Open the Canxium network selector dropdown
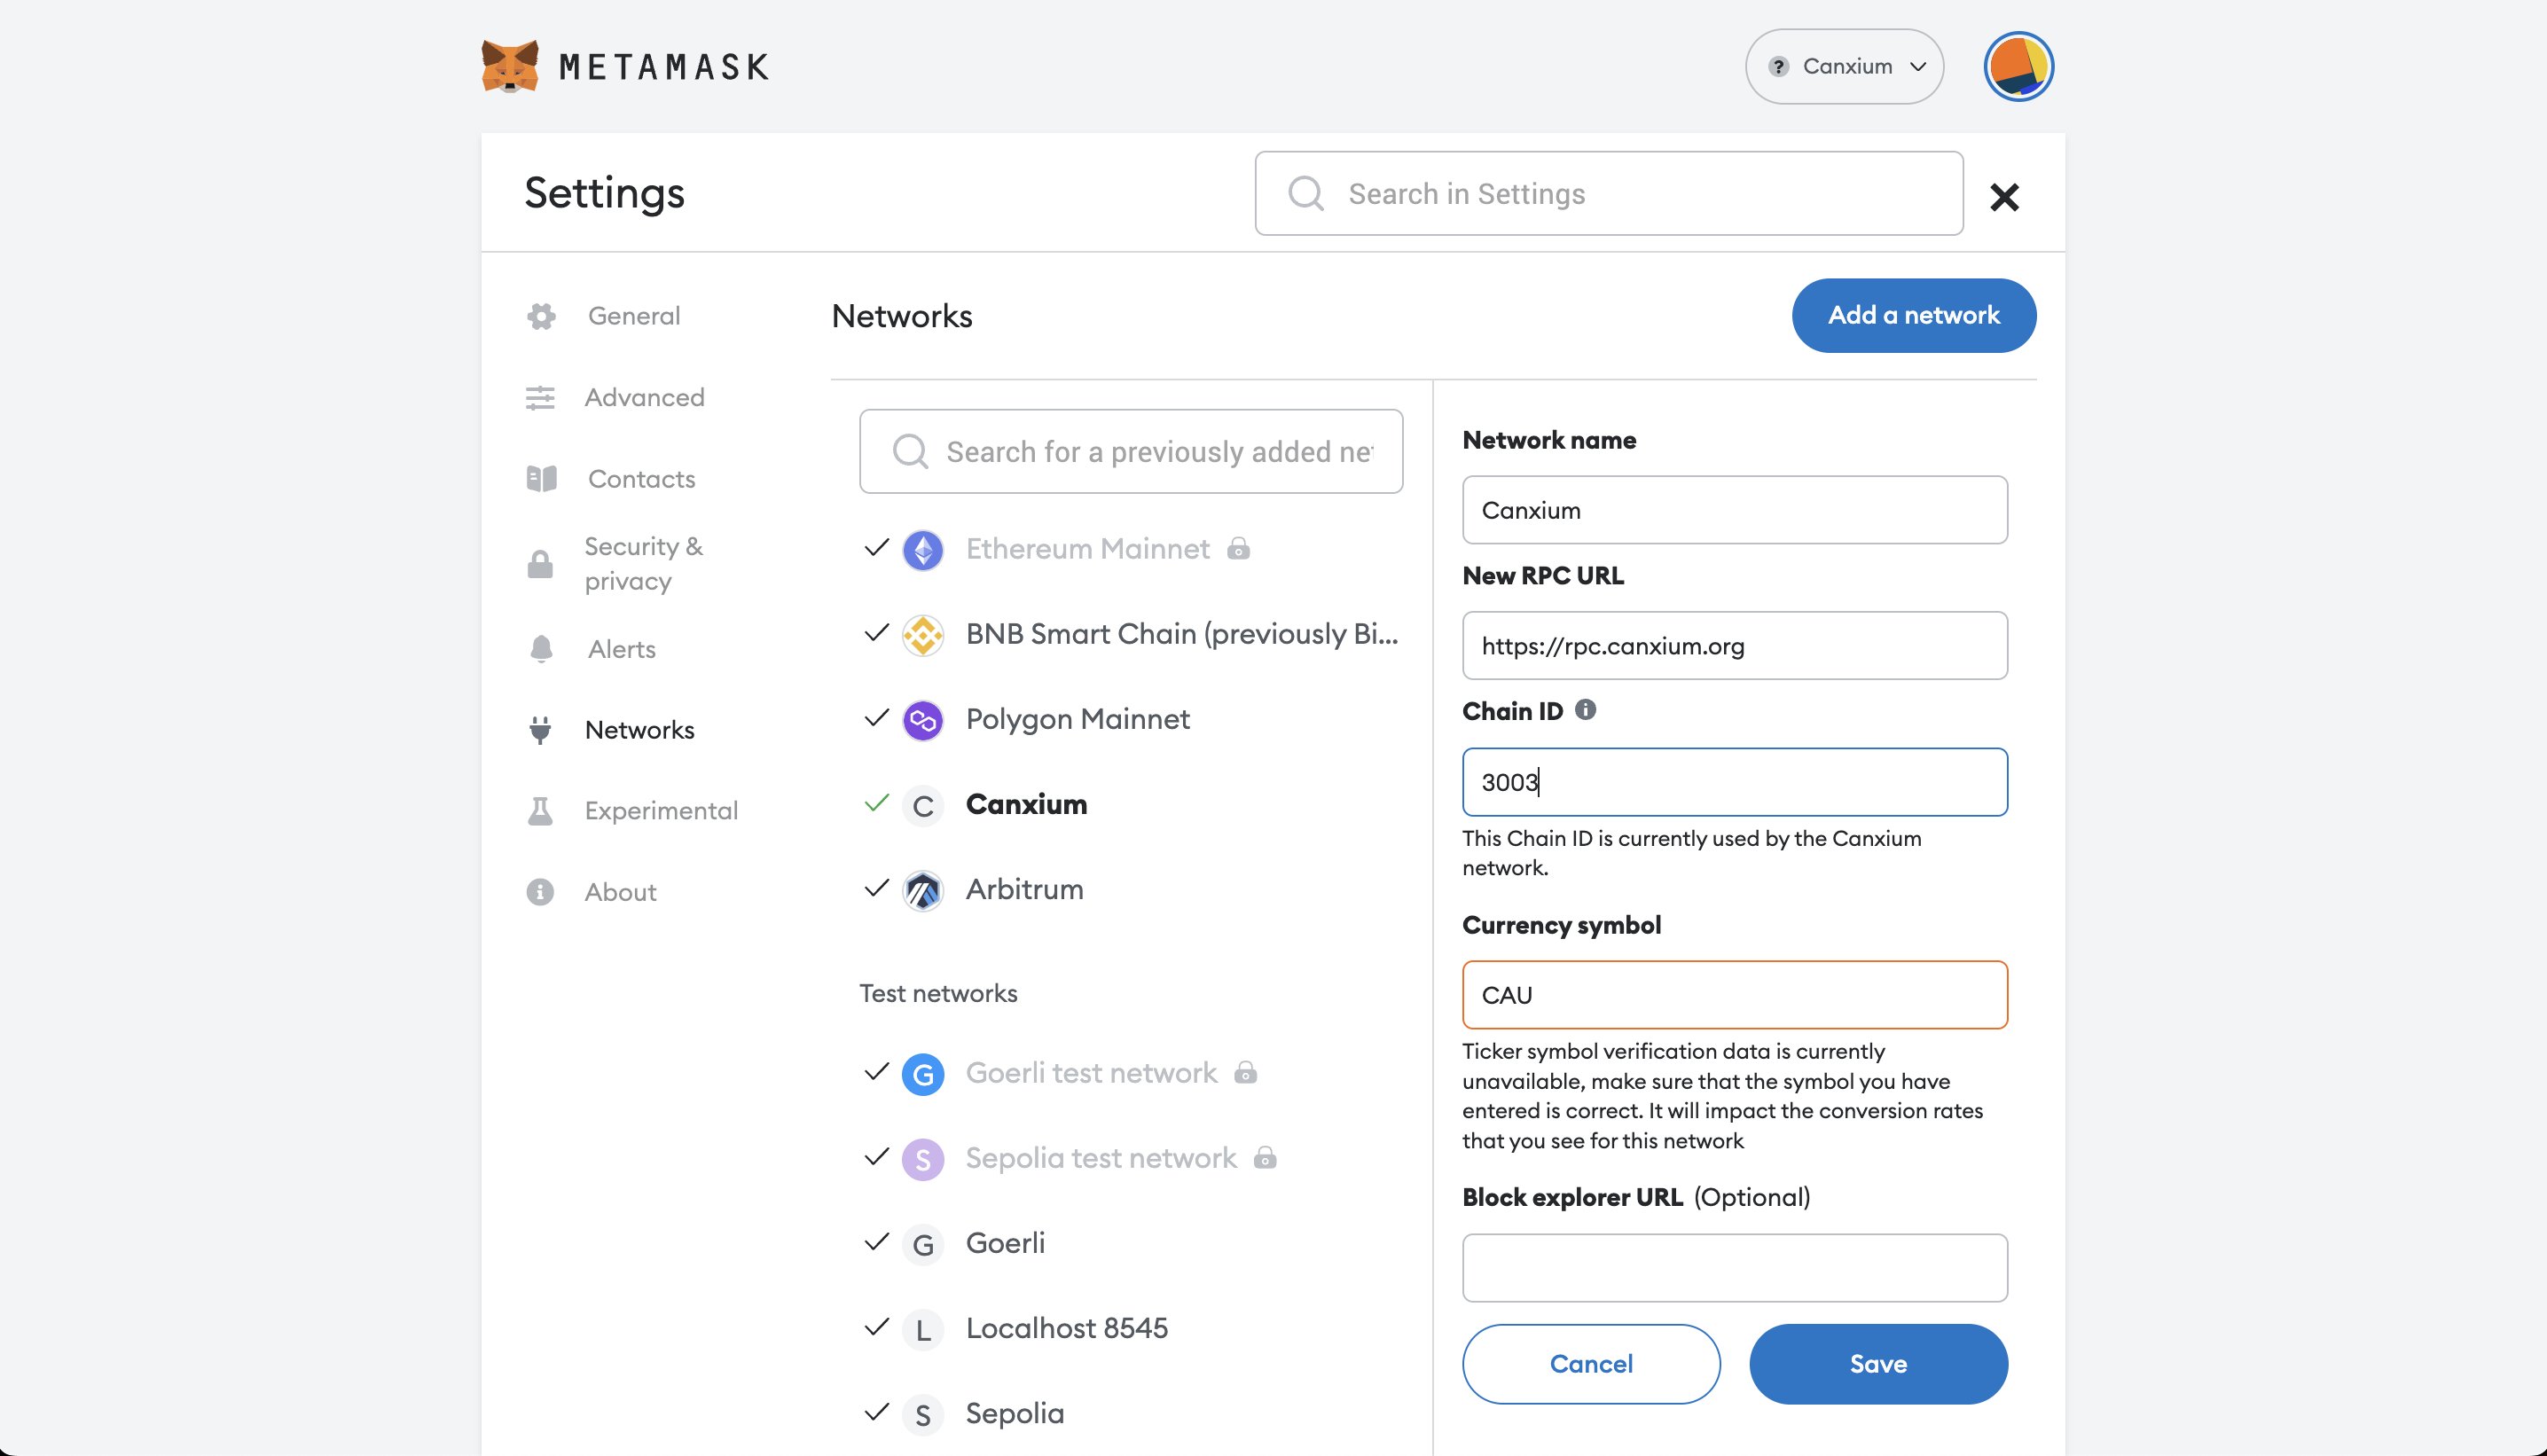Image resolution: width=2547 pixels, height=1456 pixels. click(x=1844, y=66)
